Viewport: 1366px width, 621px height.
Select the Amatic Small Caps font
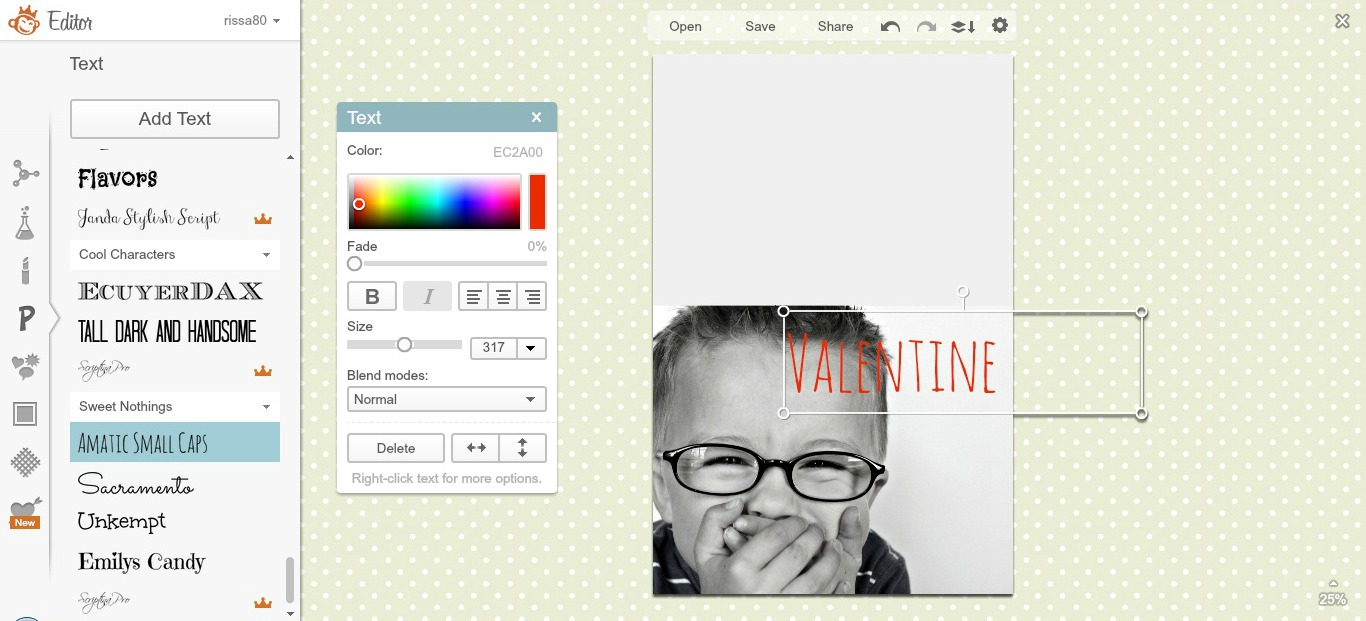click(x=175, y=442)
